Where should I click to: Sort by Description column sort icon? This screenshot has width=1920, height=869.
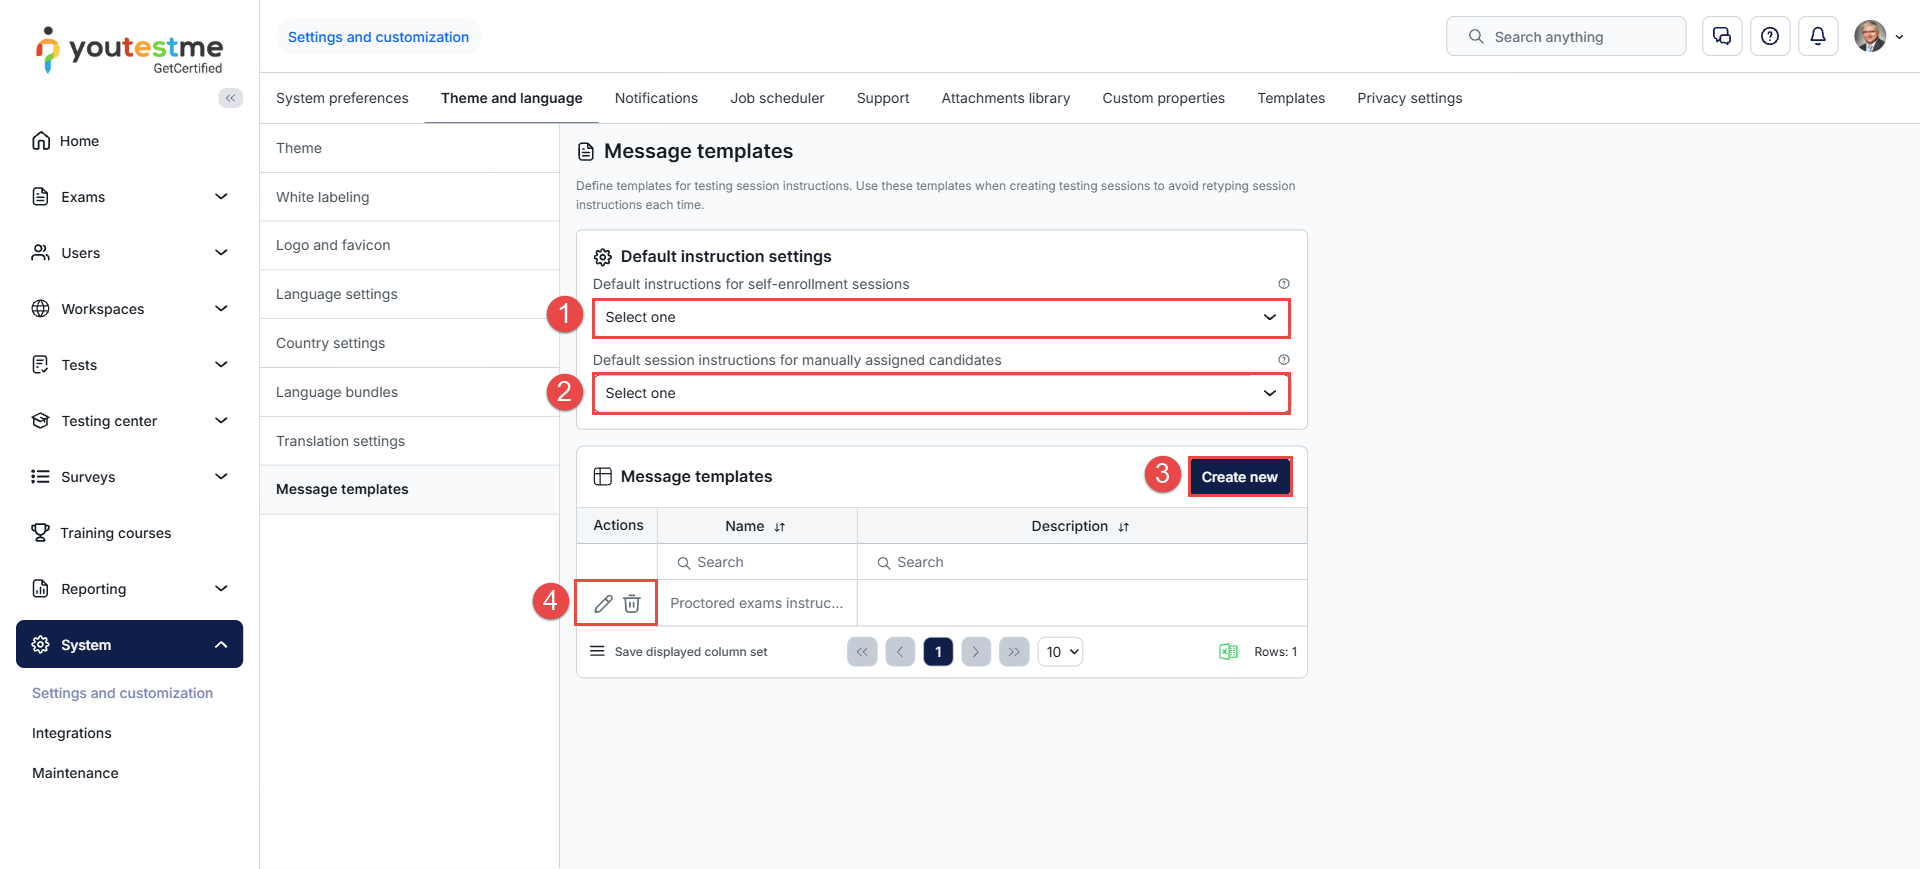click(1124, 527)
